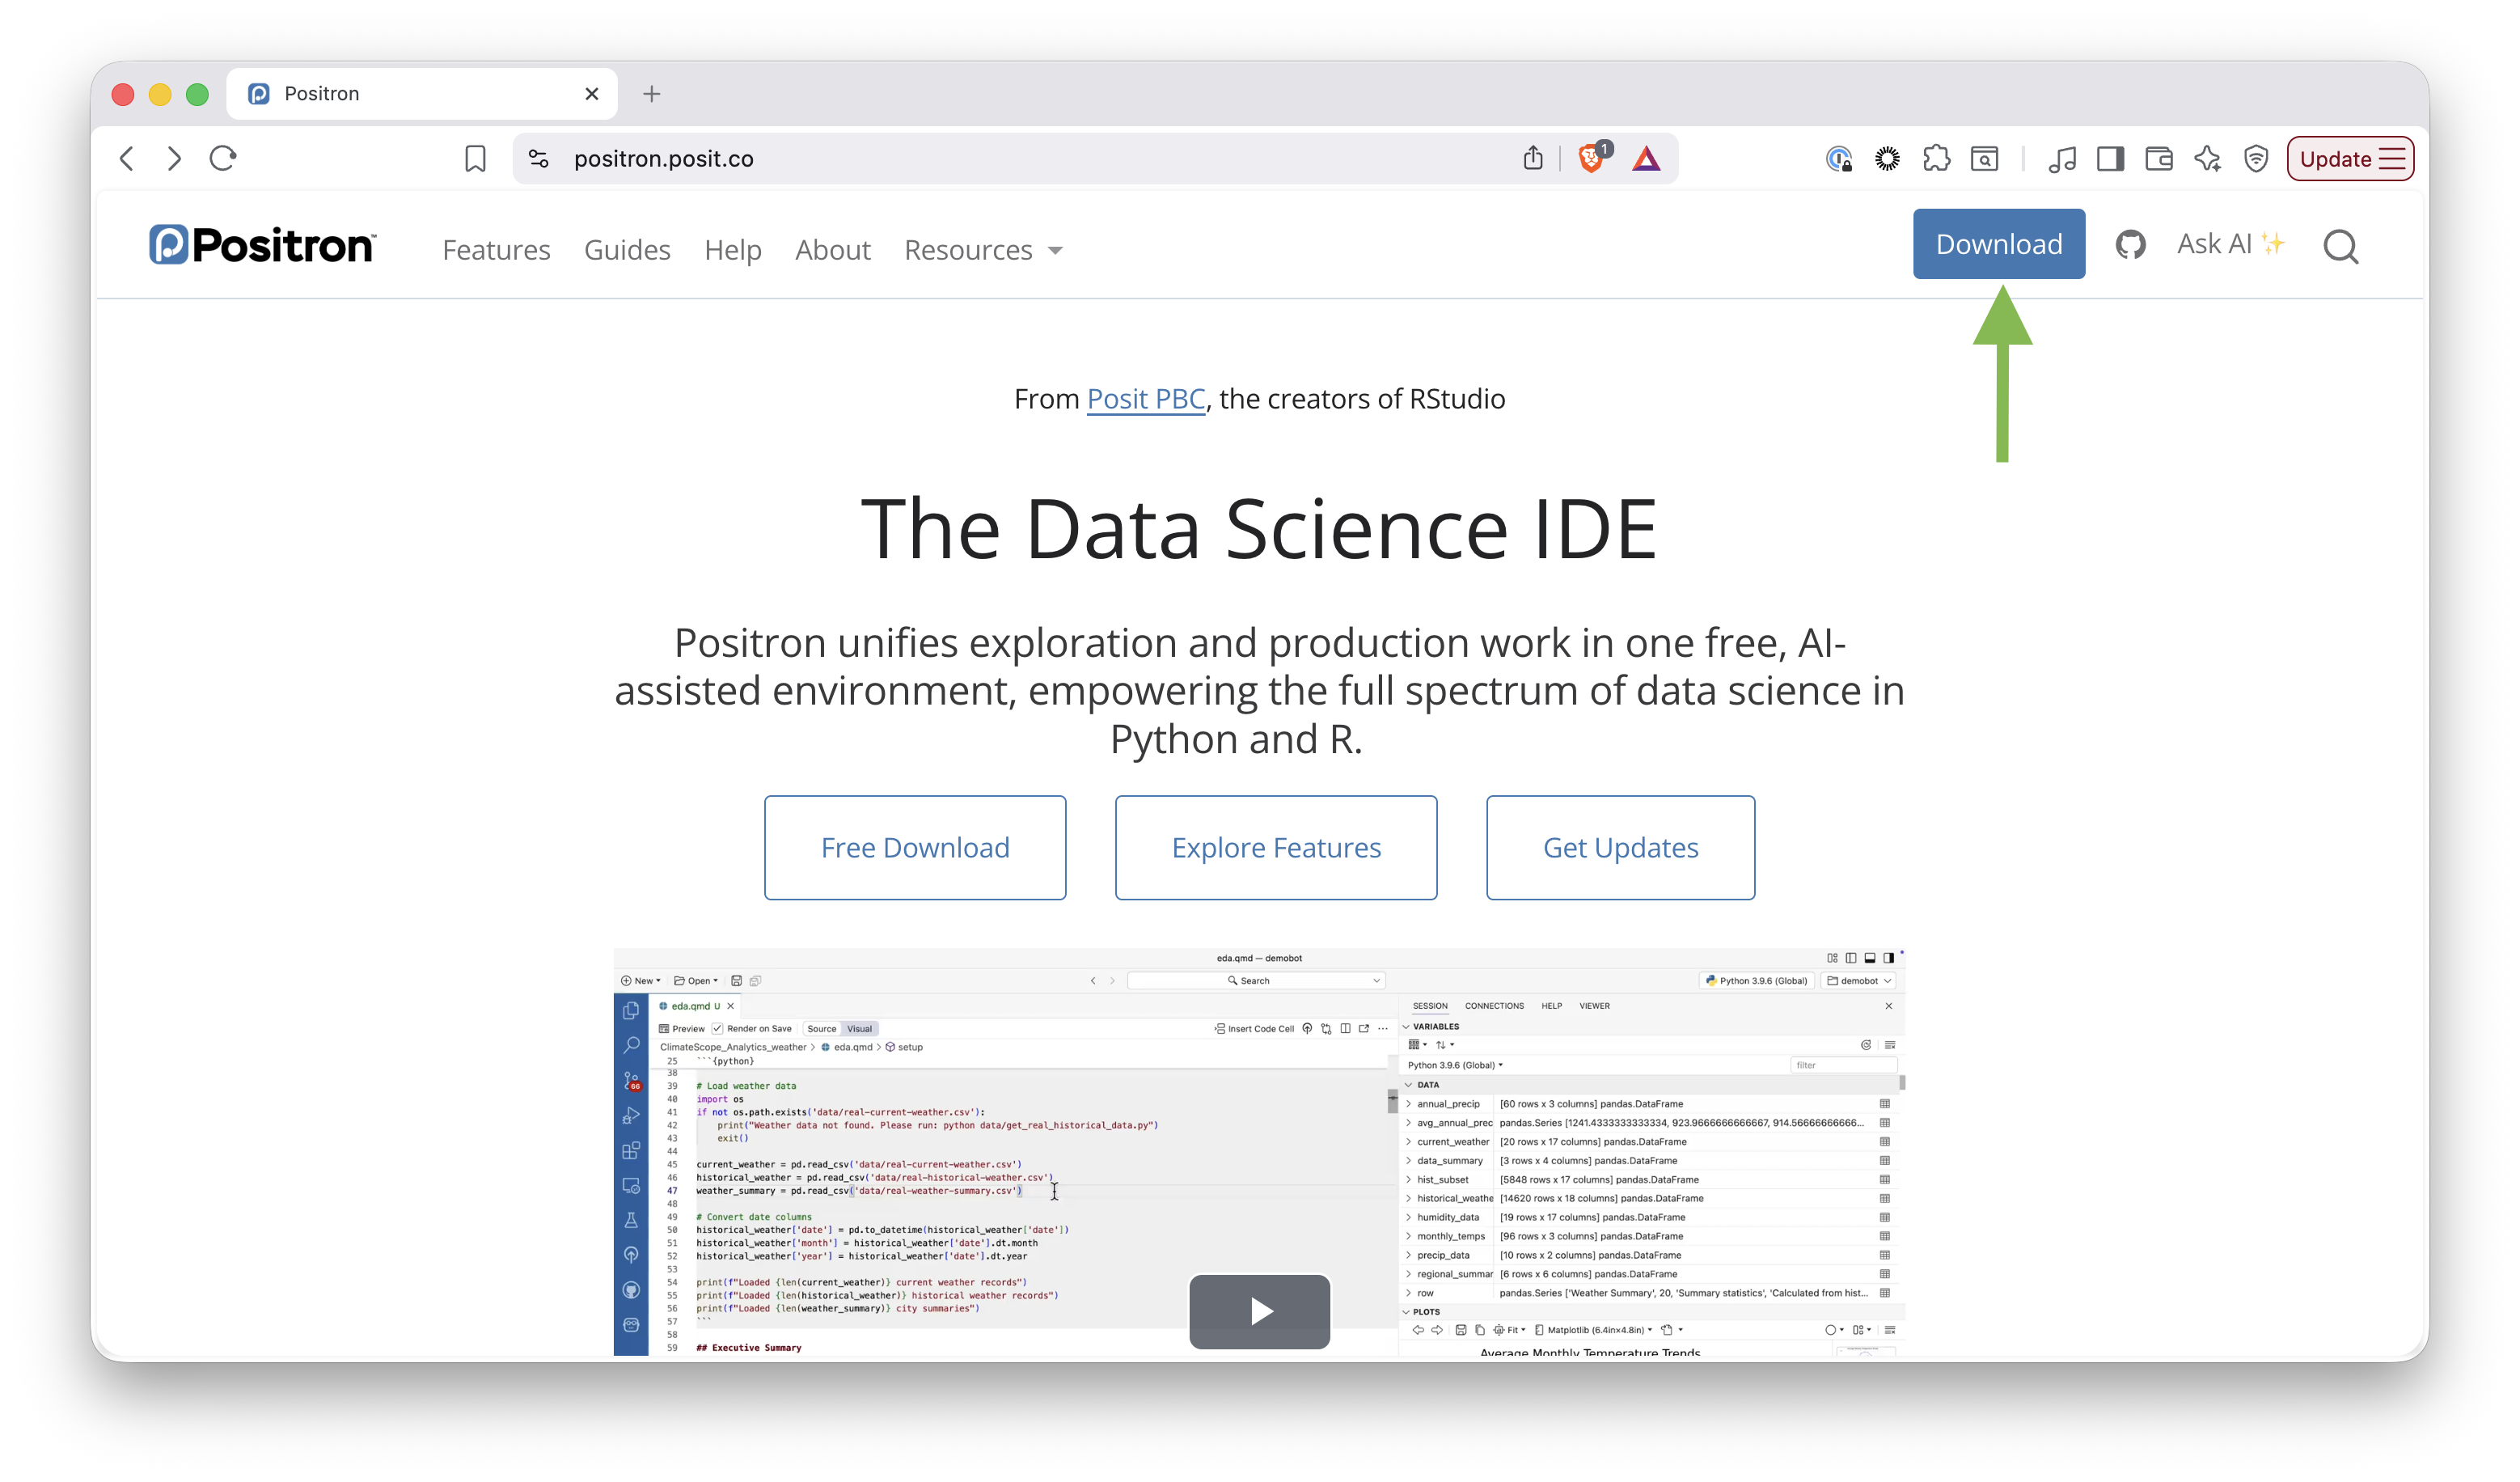Open New dropdown in Positron screenshot
This screenshot has height=1482, width=2520.
[640, 981]
